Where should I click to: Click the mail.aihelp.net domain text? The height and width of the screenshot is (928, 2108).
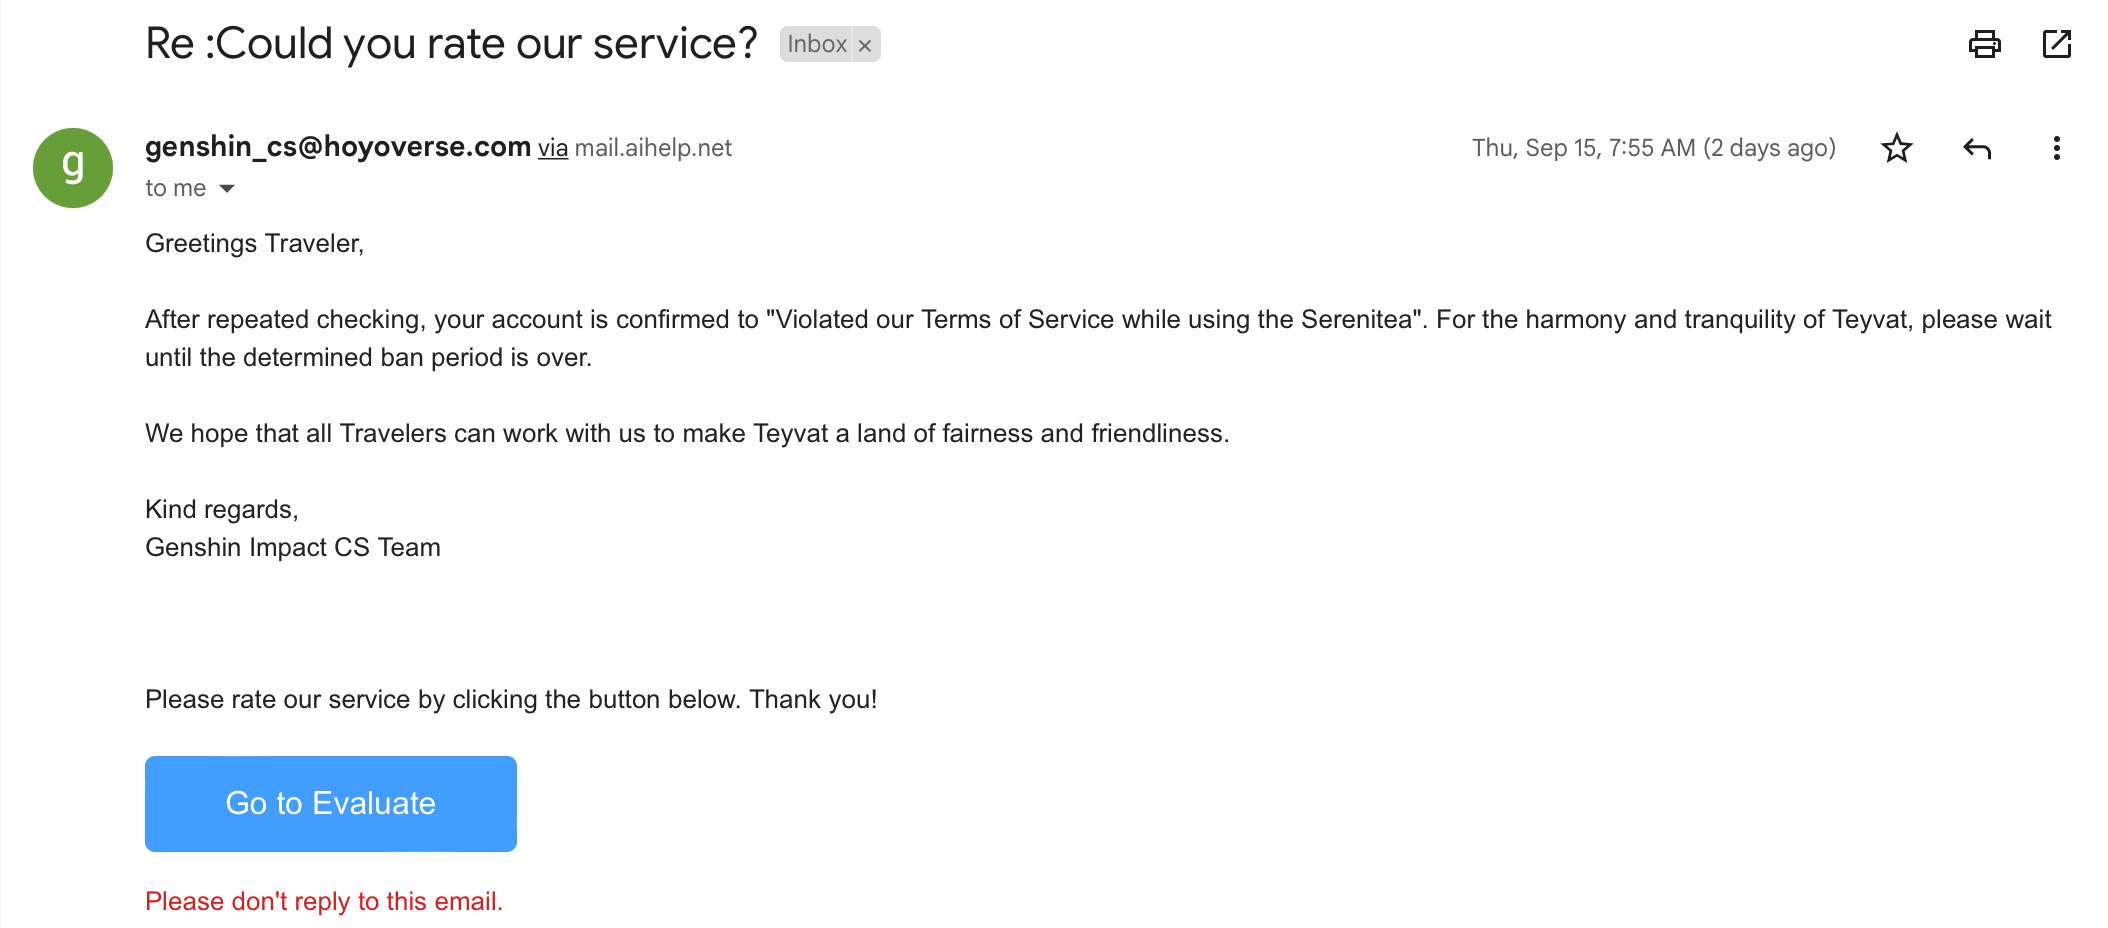[x=653, y=148]
